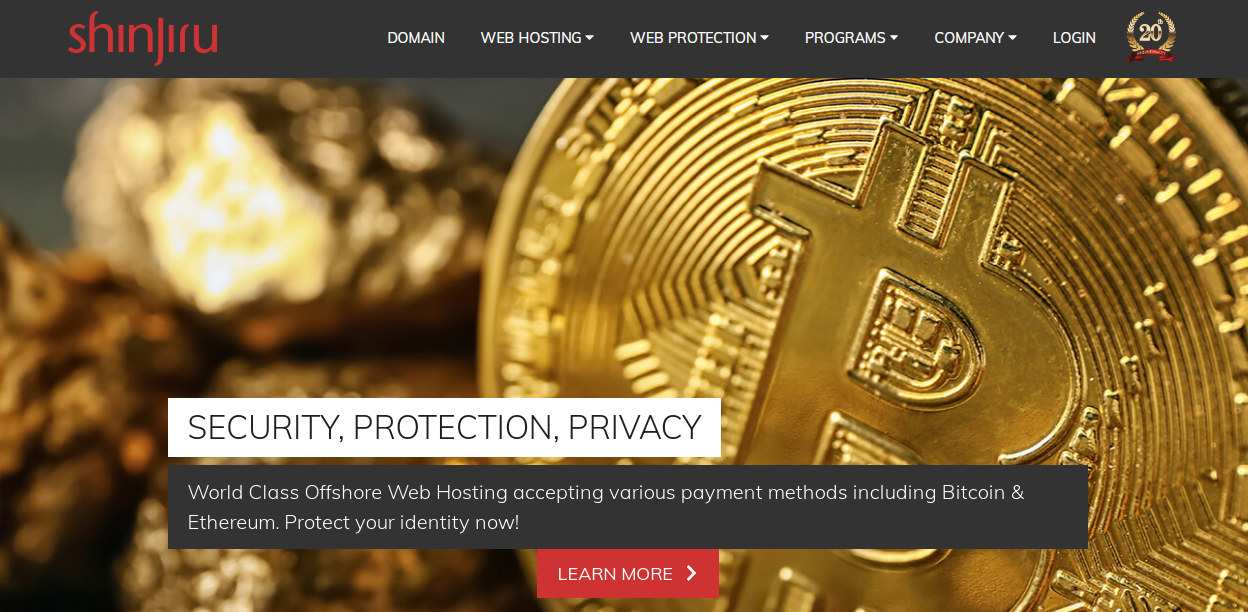Click the Security, Protection, Privacy headline

[444, 427]
